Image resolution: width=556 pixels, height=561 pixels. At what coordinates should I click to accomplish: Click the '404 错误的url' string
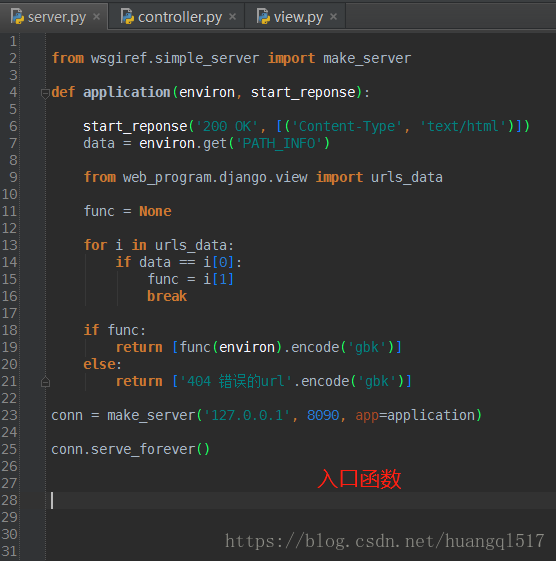pyautogui.click(x=235, y=381)
